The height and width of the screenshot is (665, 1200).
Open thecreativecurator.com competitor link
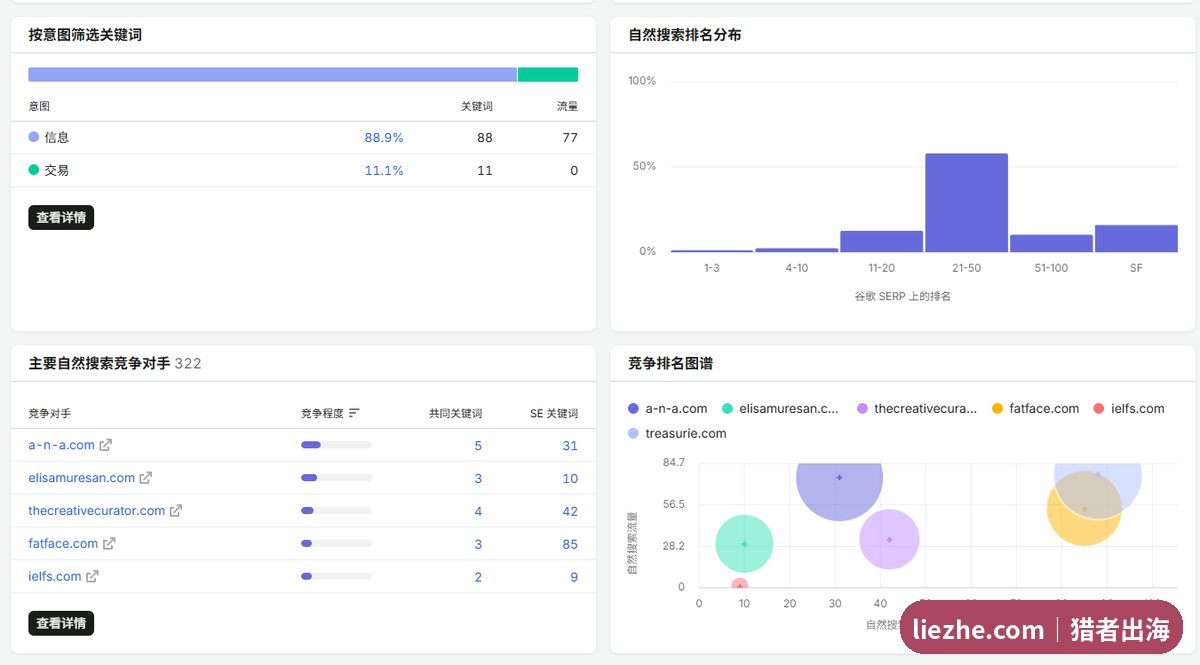pos(96,511)
